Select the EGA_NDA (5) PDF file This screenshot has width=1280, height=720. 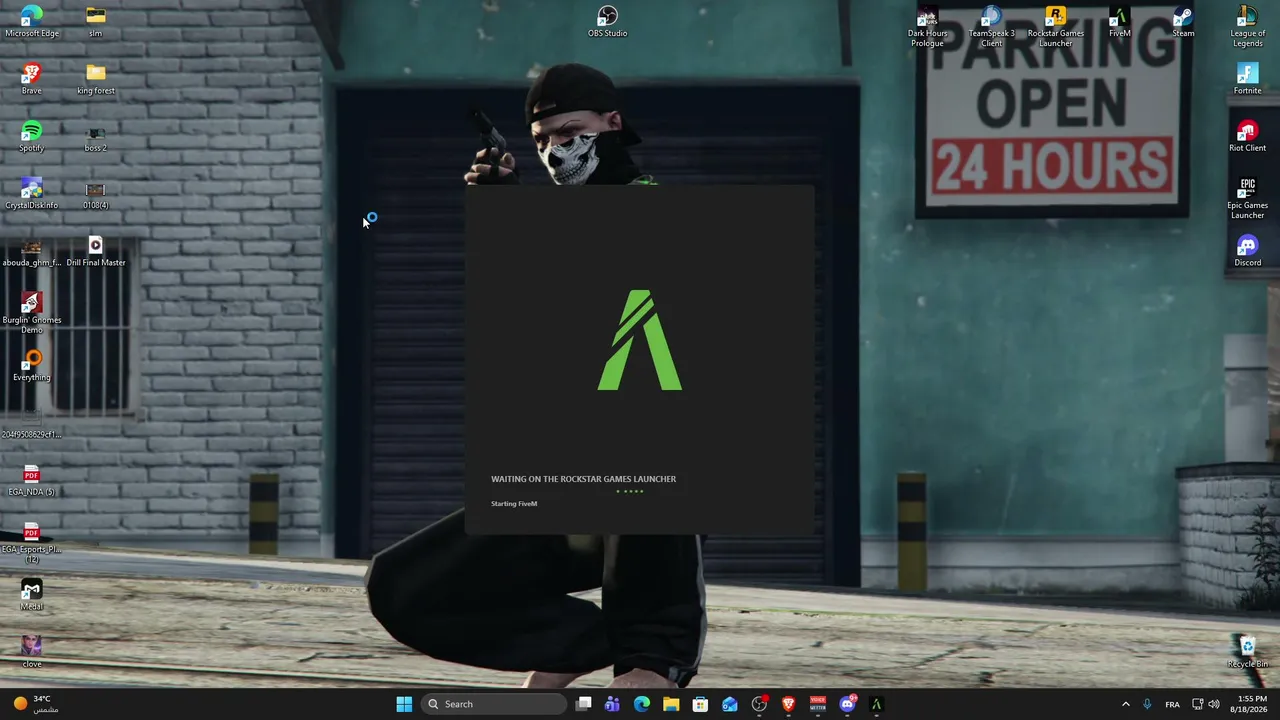(x=32, y=481)
